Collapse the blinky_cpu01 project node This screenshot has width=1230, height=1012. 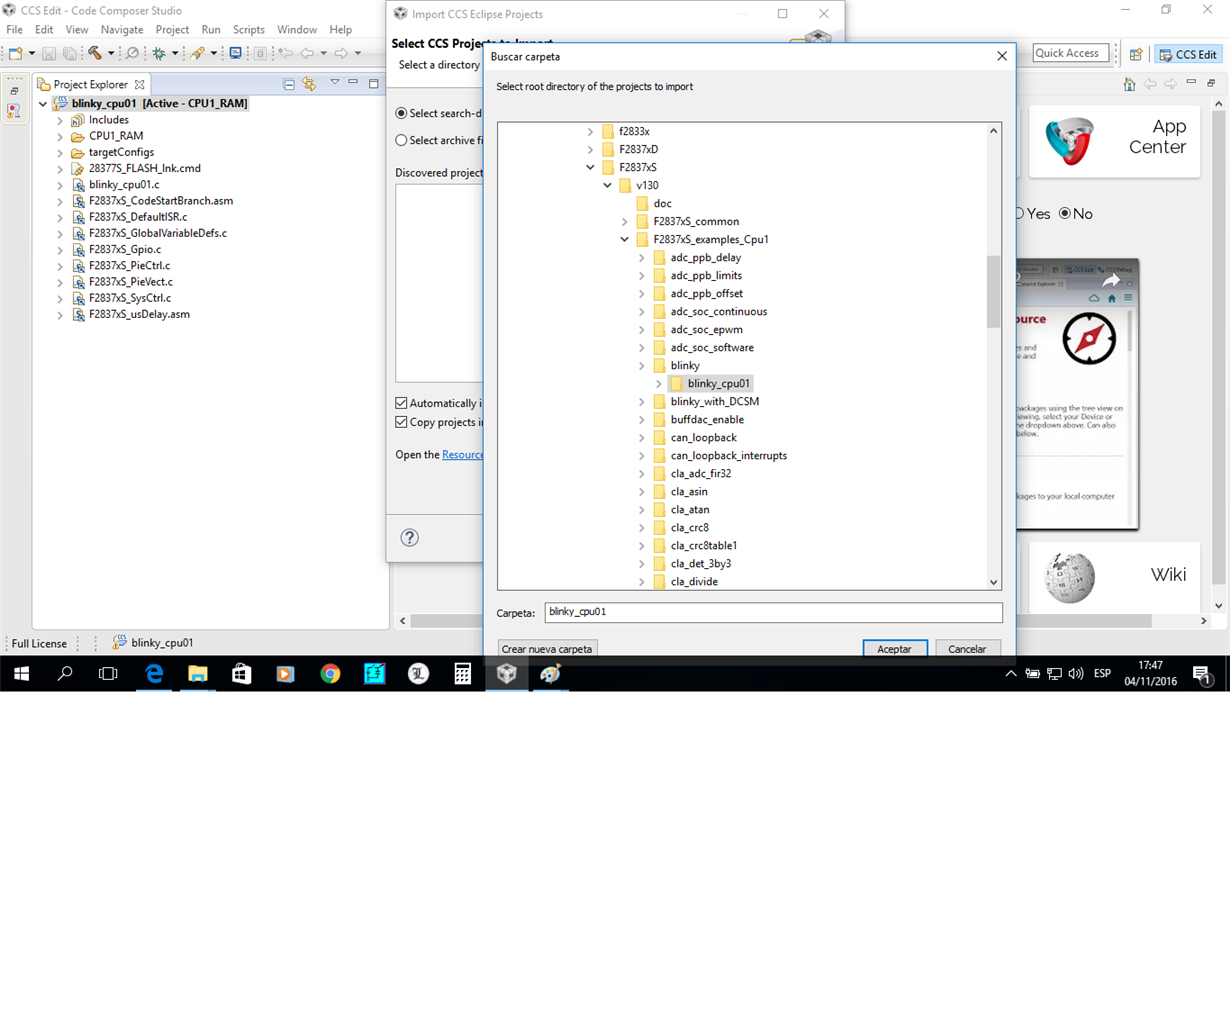(43, 103)
